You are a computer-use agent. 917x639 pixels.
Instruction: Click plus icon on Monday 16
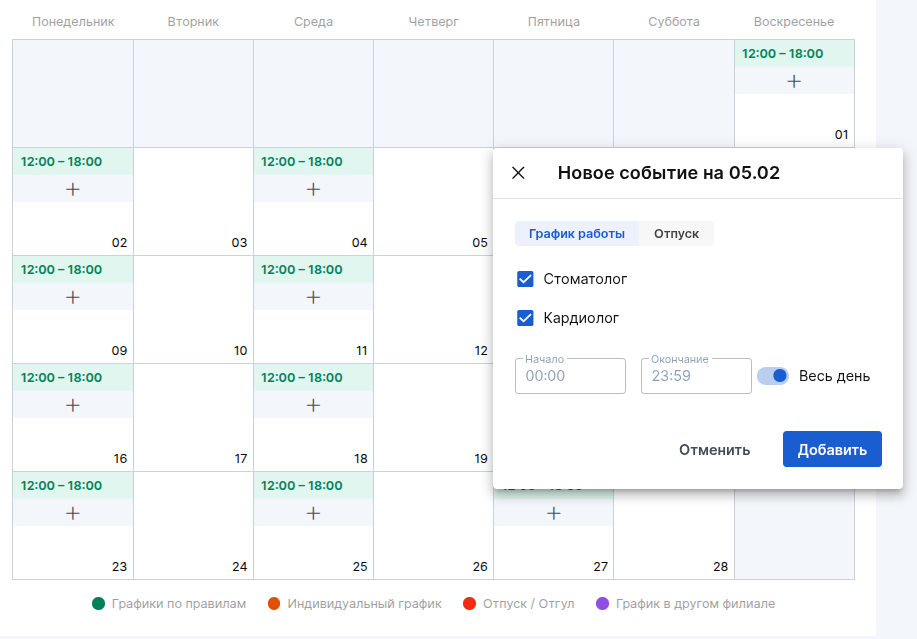(72, 405)
